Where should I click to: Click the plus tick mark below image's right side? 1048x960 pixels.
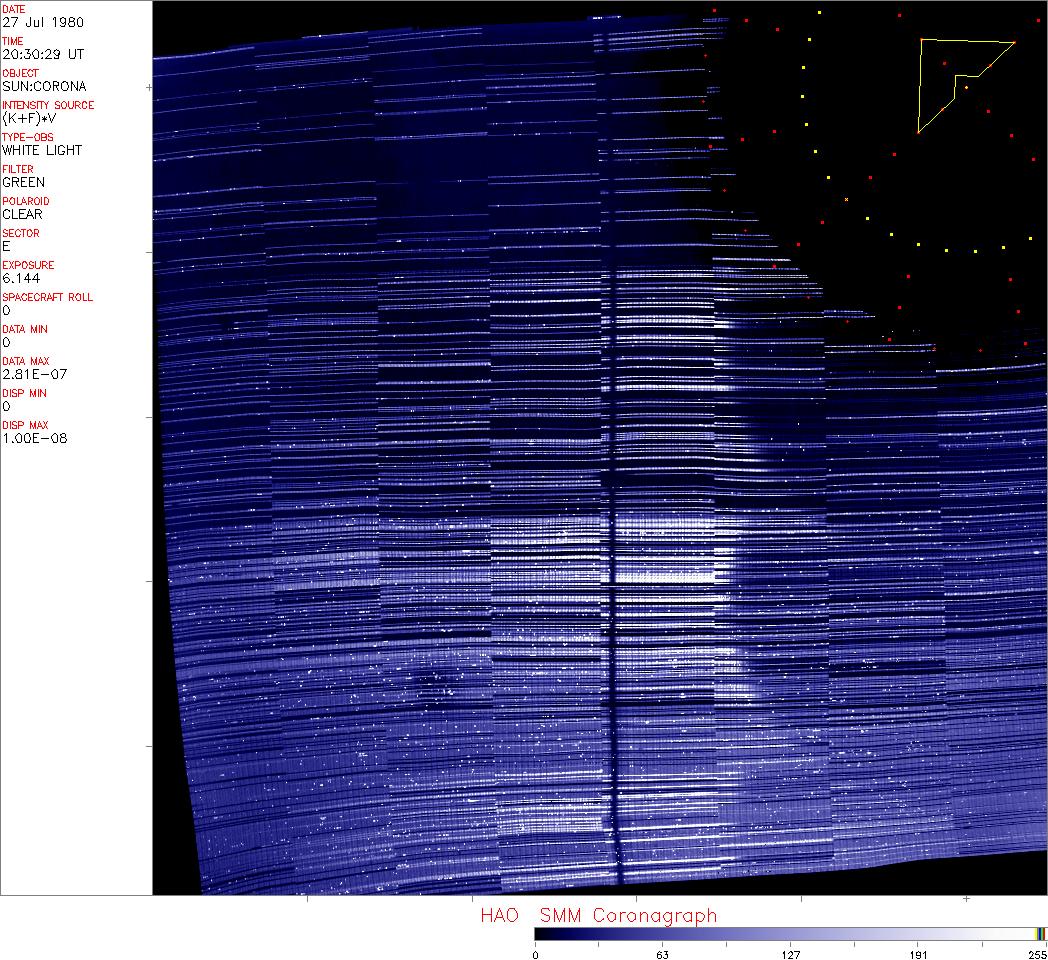[966, 899]
